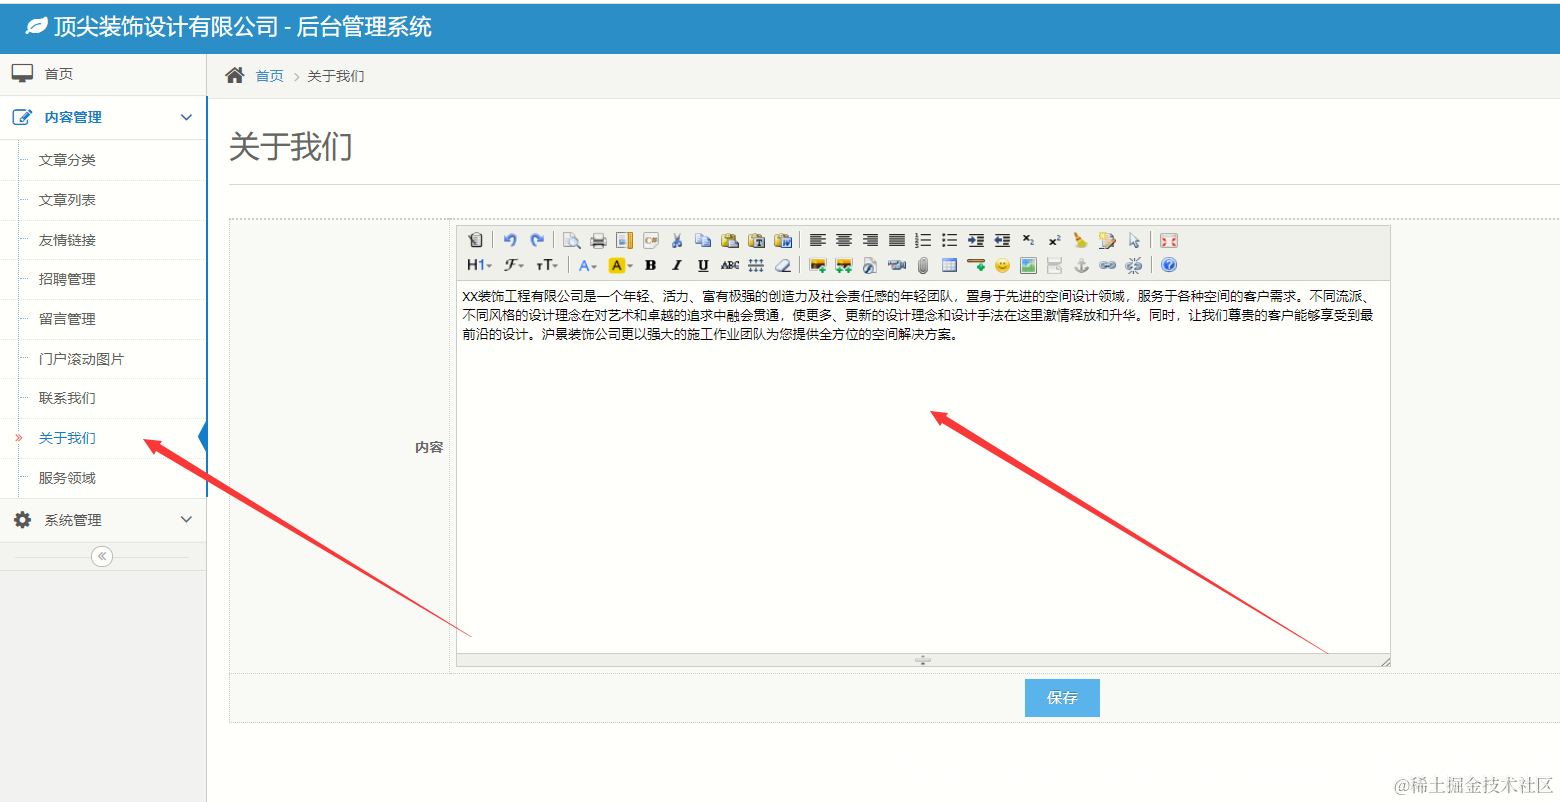Open 文章分类 menu item

tap(67, 160)
